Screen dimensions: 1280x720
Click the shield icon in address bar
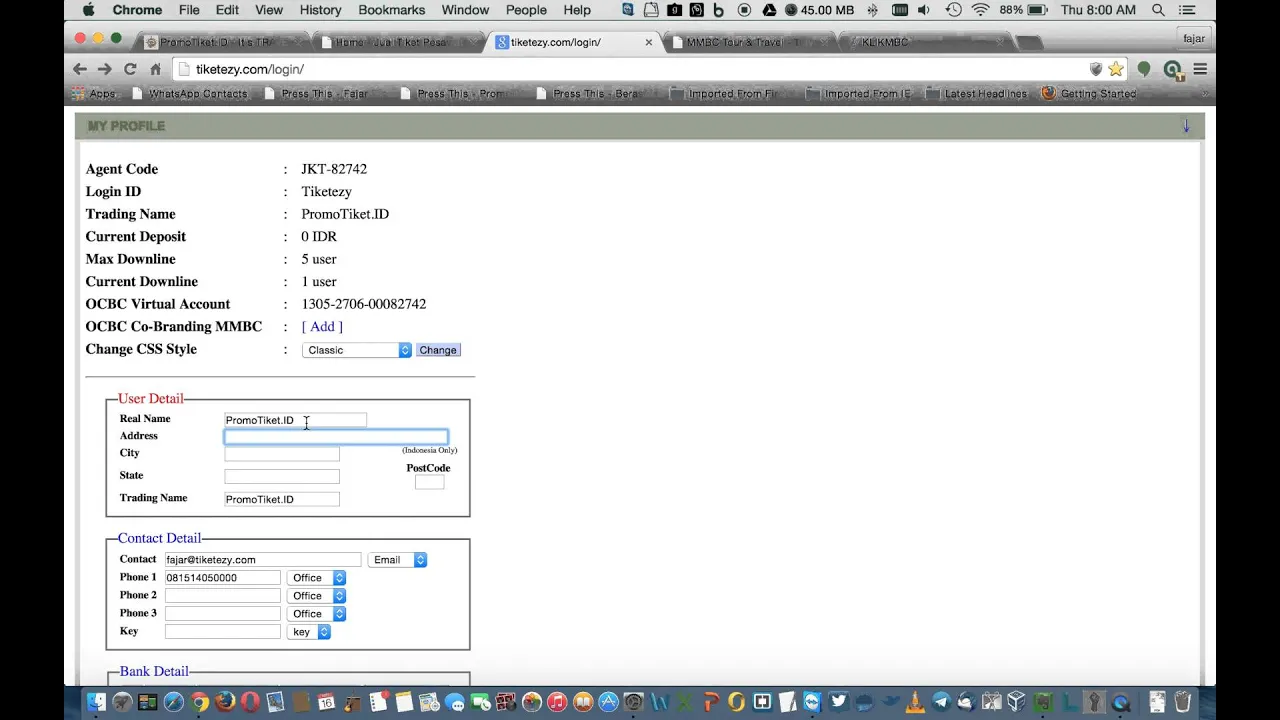(1096, 69)
